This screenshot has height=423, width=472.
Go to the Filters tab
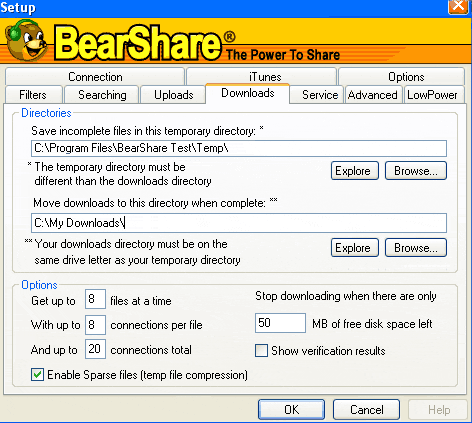pos(33,95)
